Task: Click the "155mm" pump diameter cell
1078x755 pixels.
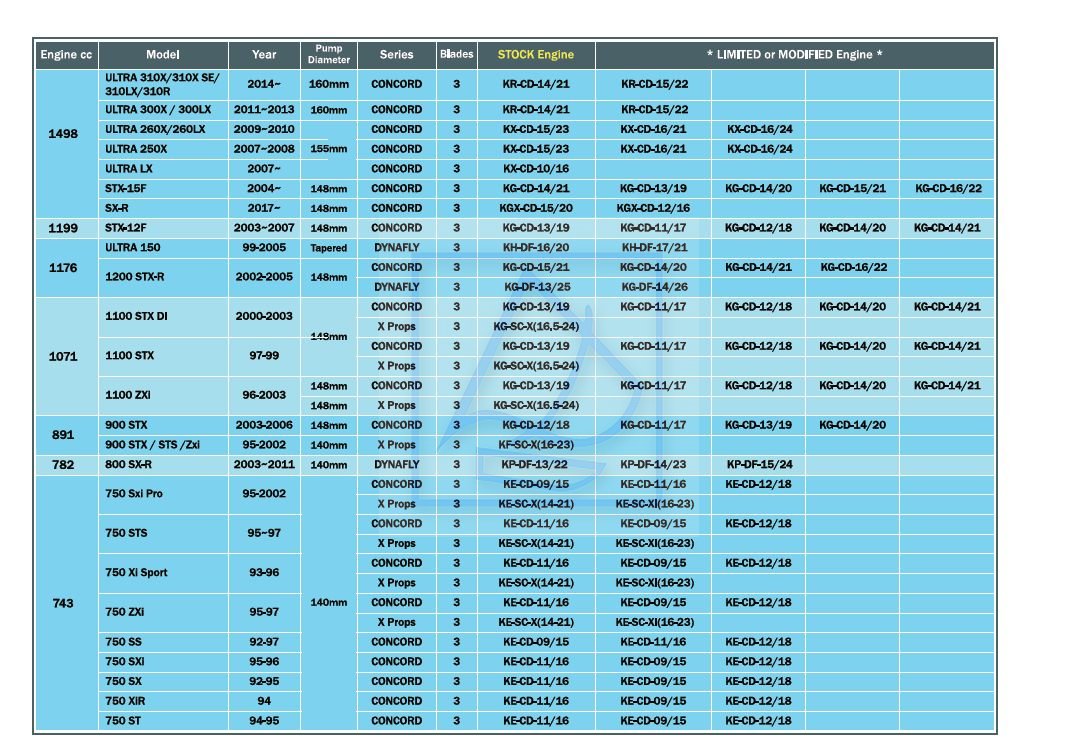Action: pyautogui.click(x=329, y=149)
